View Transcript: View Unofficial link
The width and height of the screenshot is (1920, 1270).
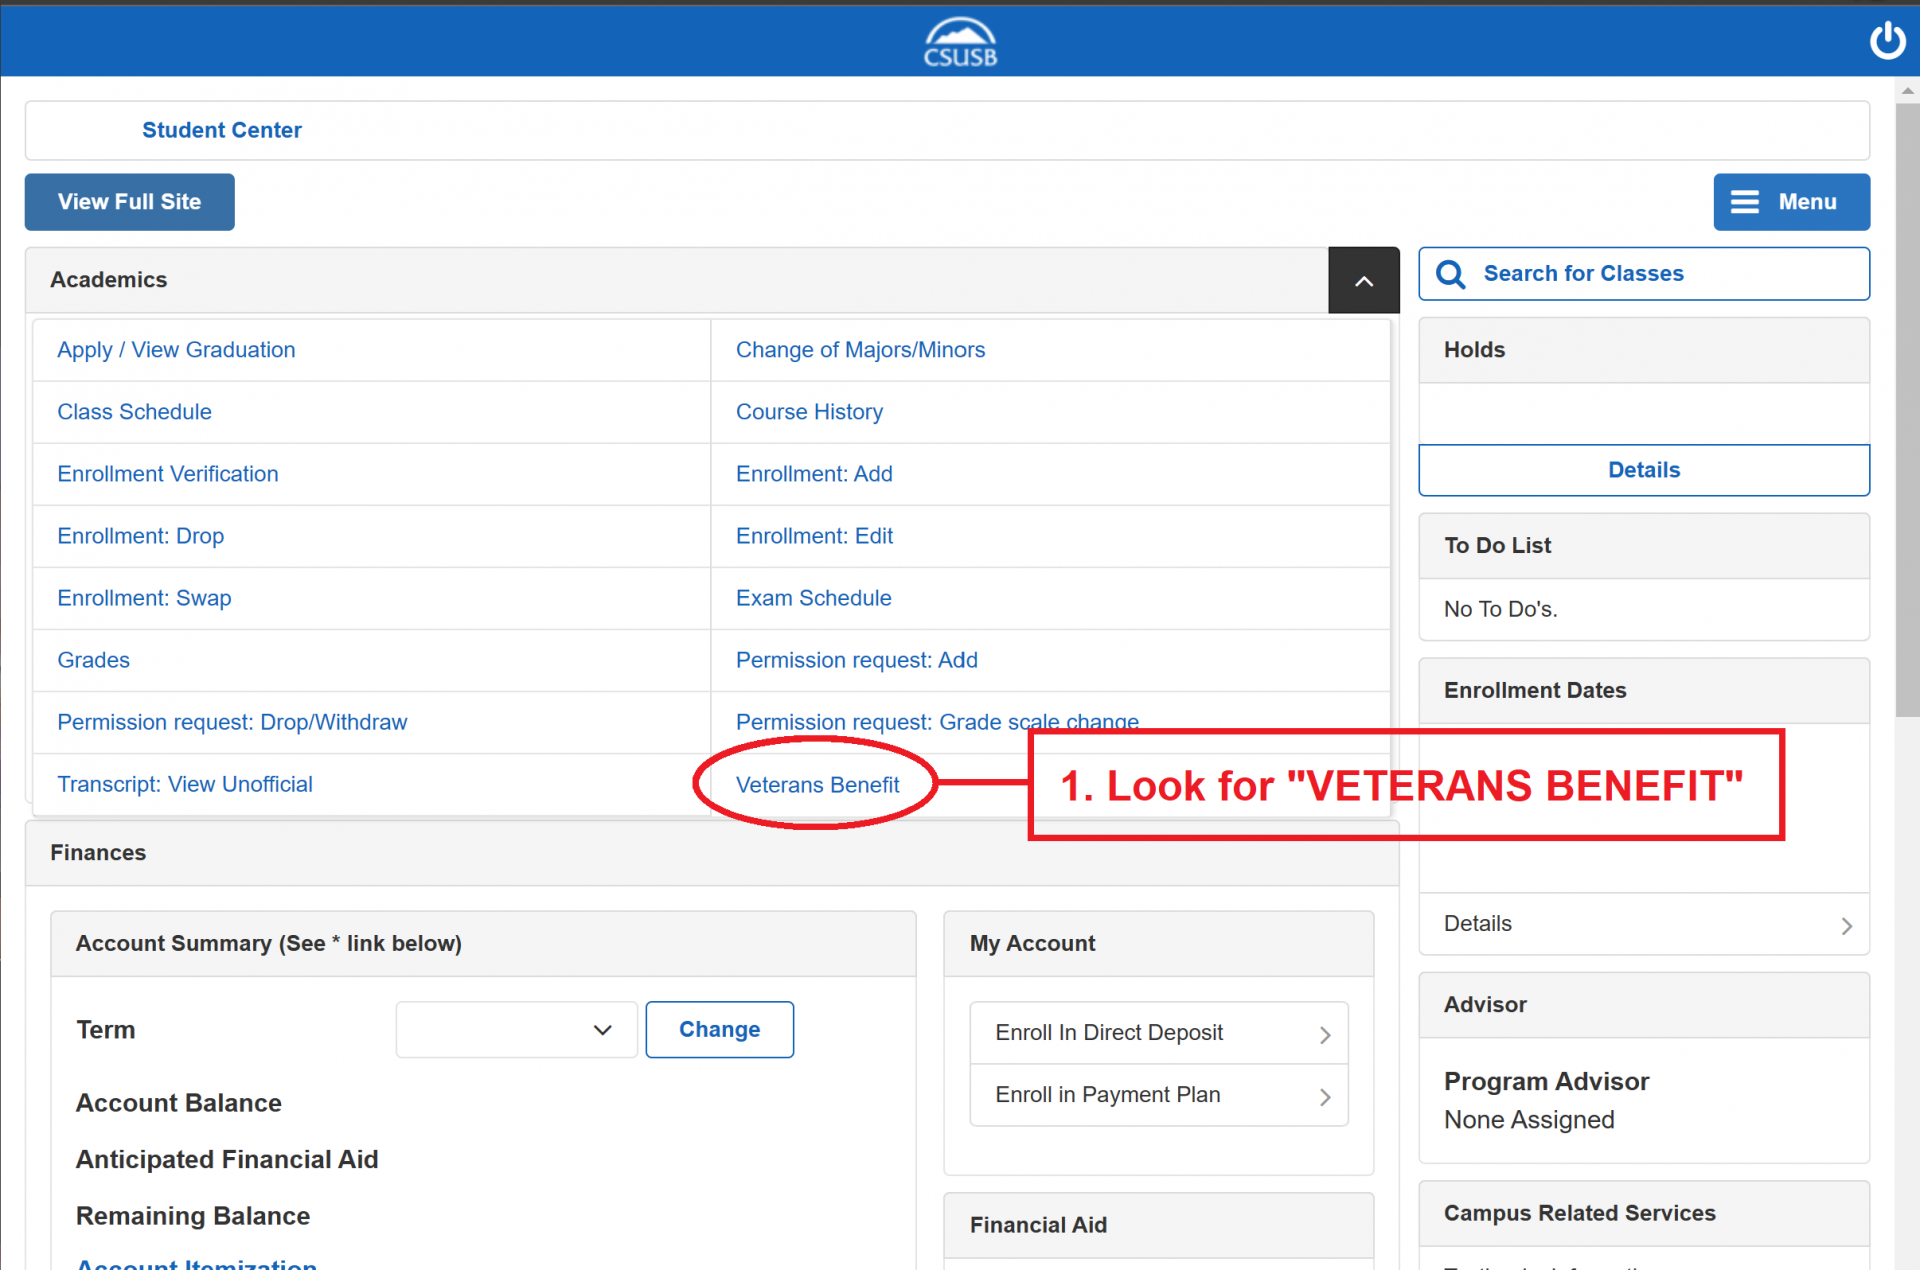[184, 784]
